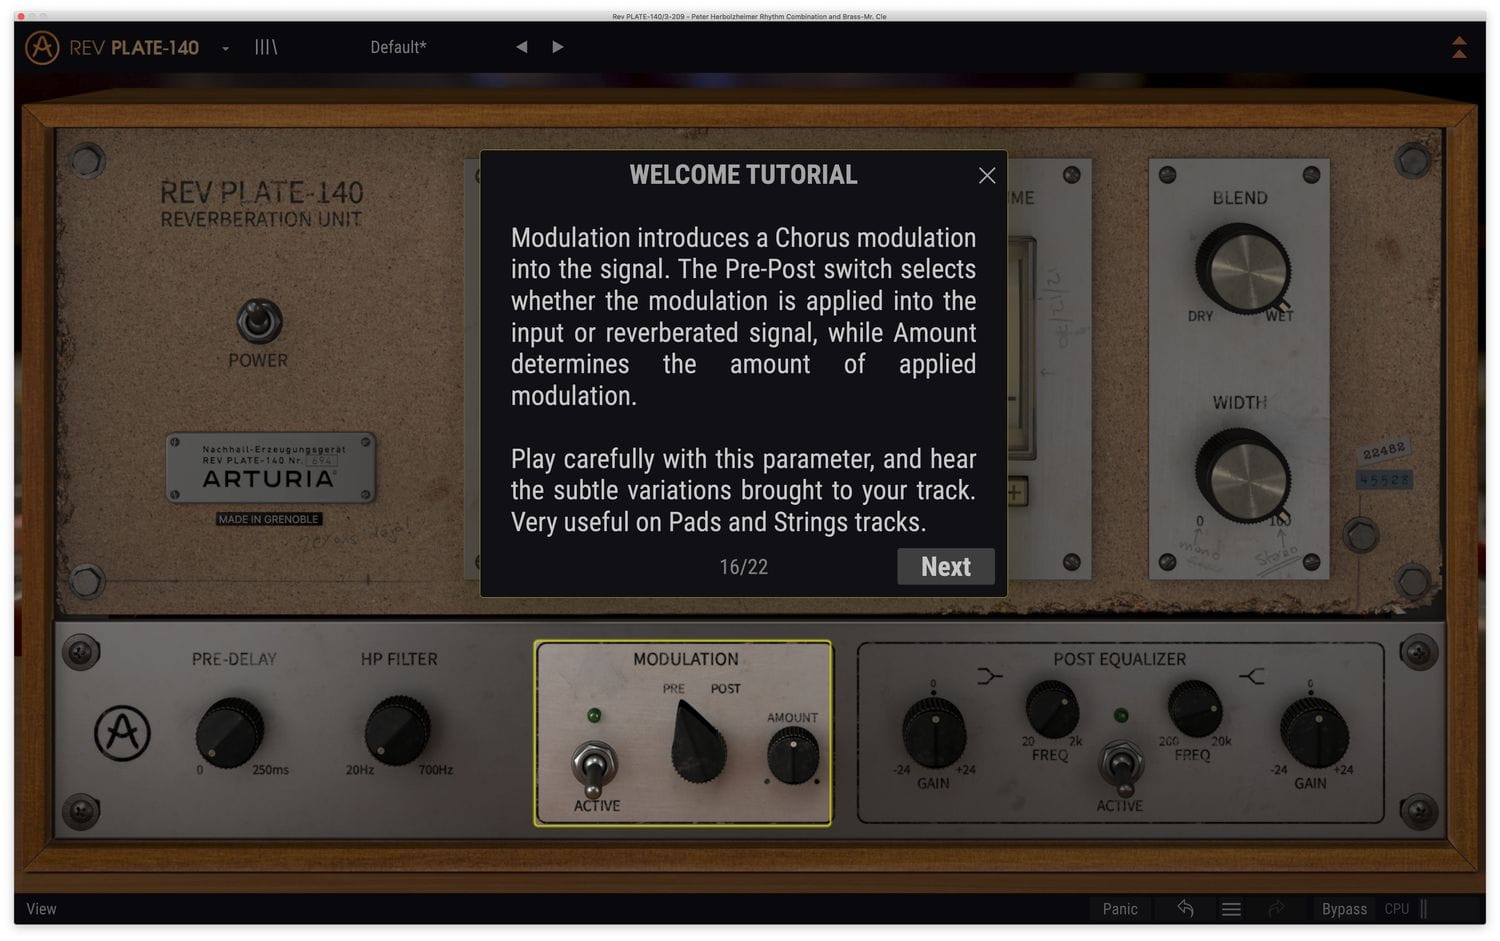Screen dimensions: 1500x941
Task: Click the redo arrow icon
Action: (x=1277, y=908)
